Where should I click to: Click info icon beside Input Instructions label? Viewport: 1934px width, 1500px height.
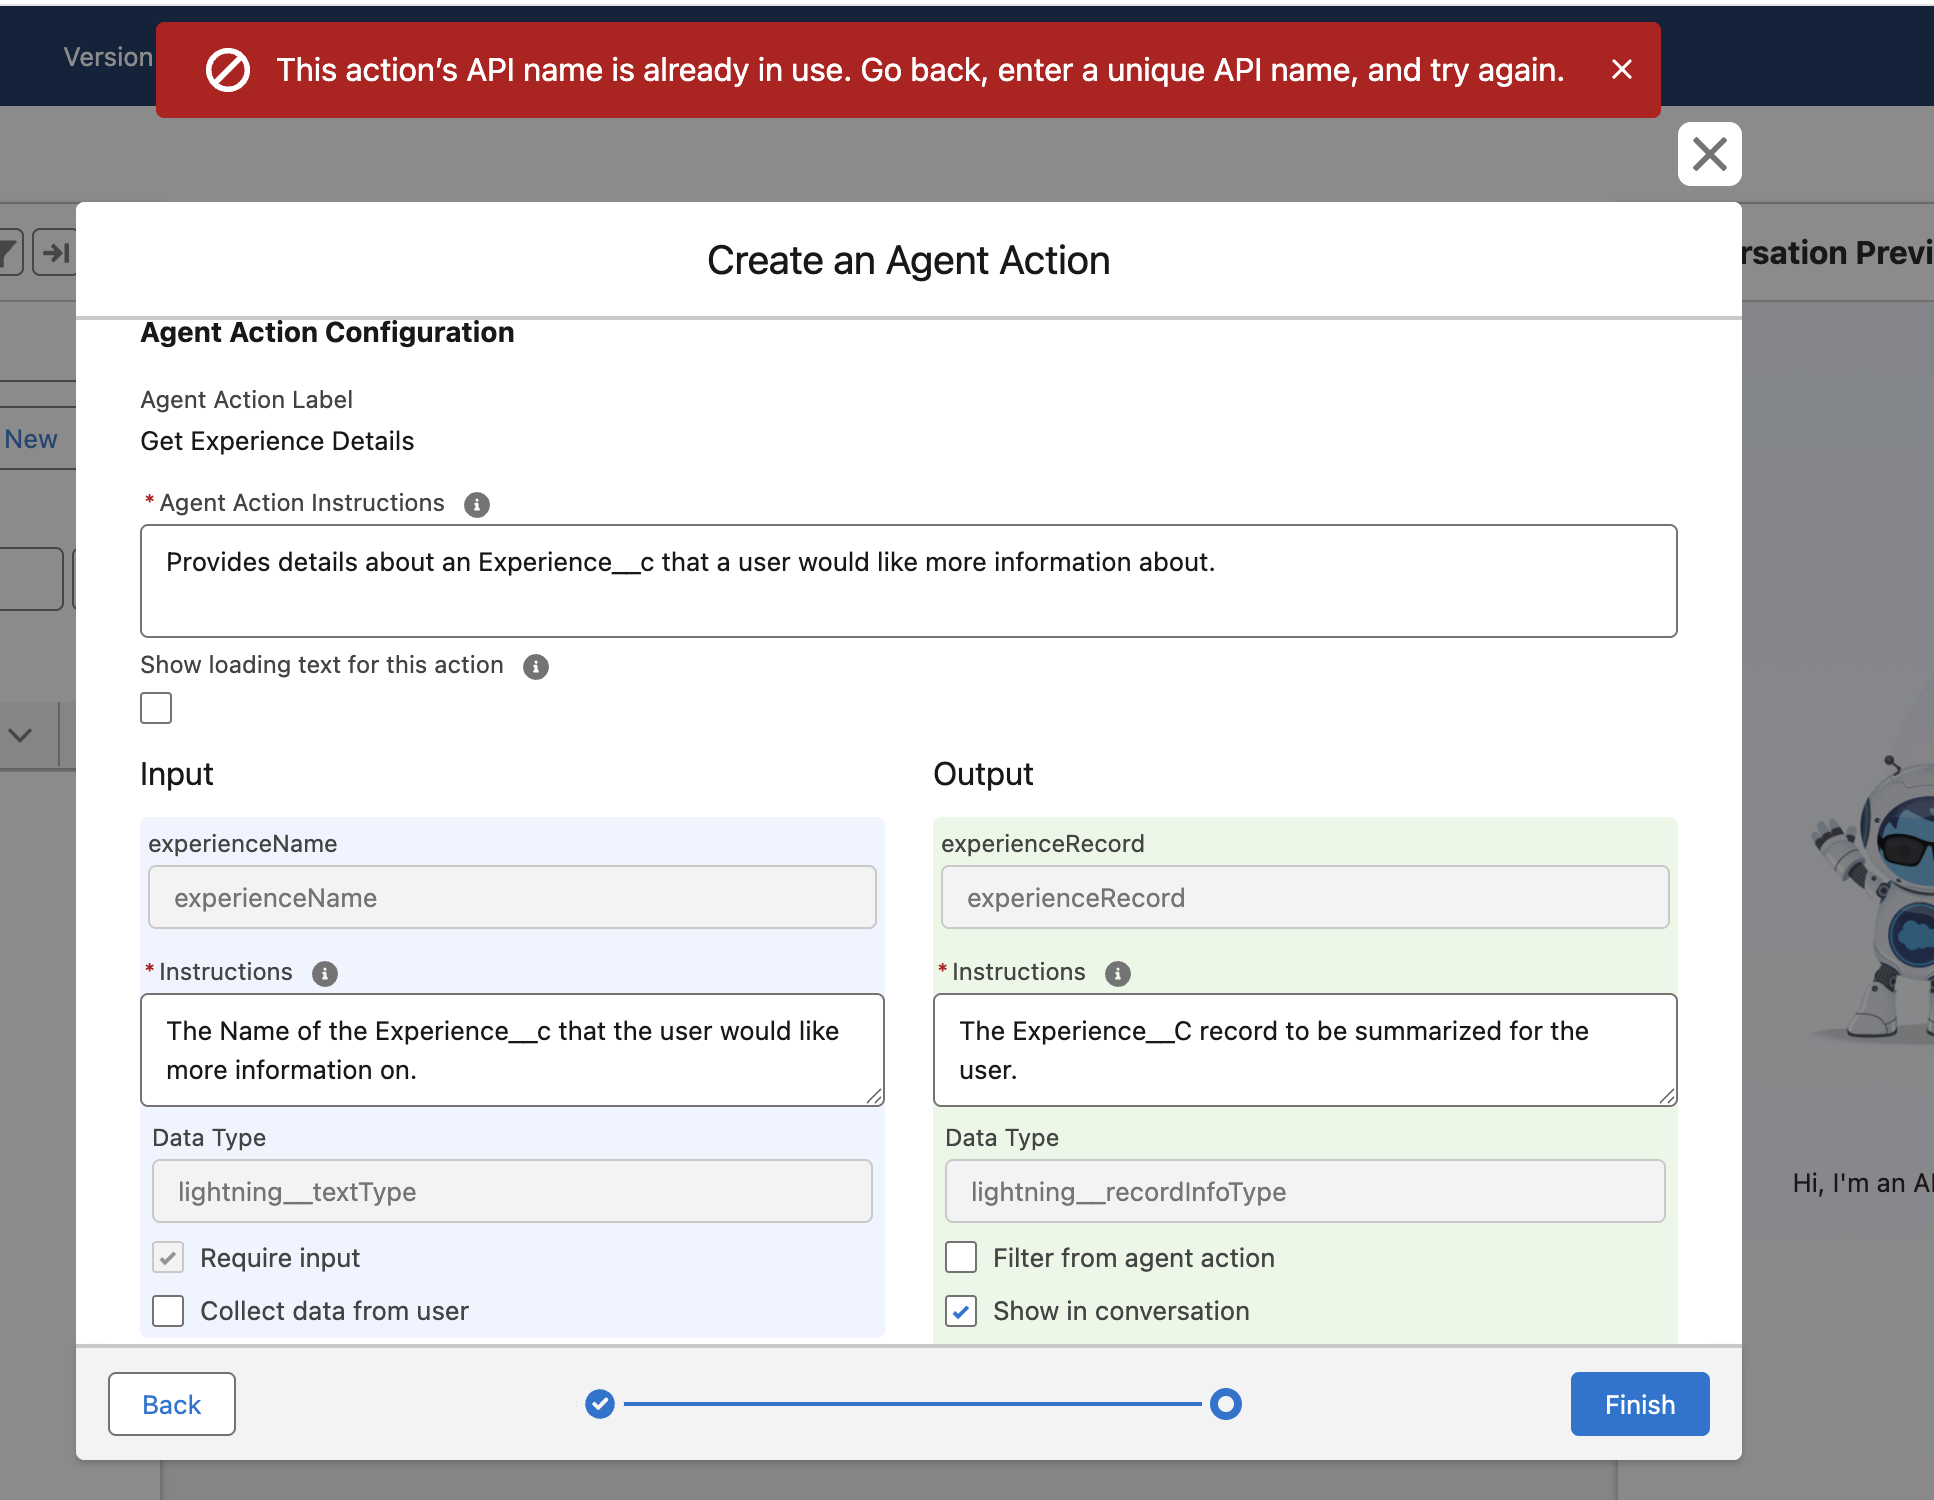point(325,973)
